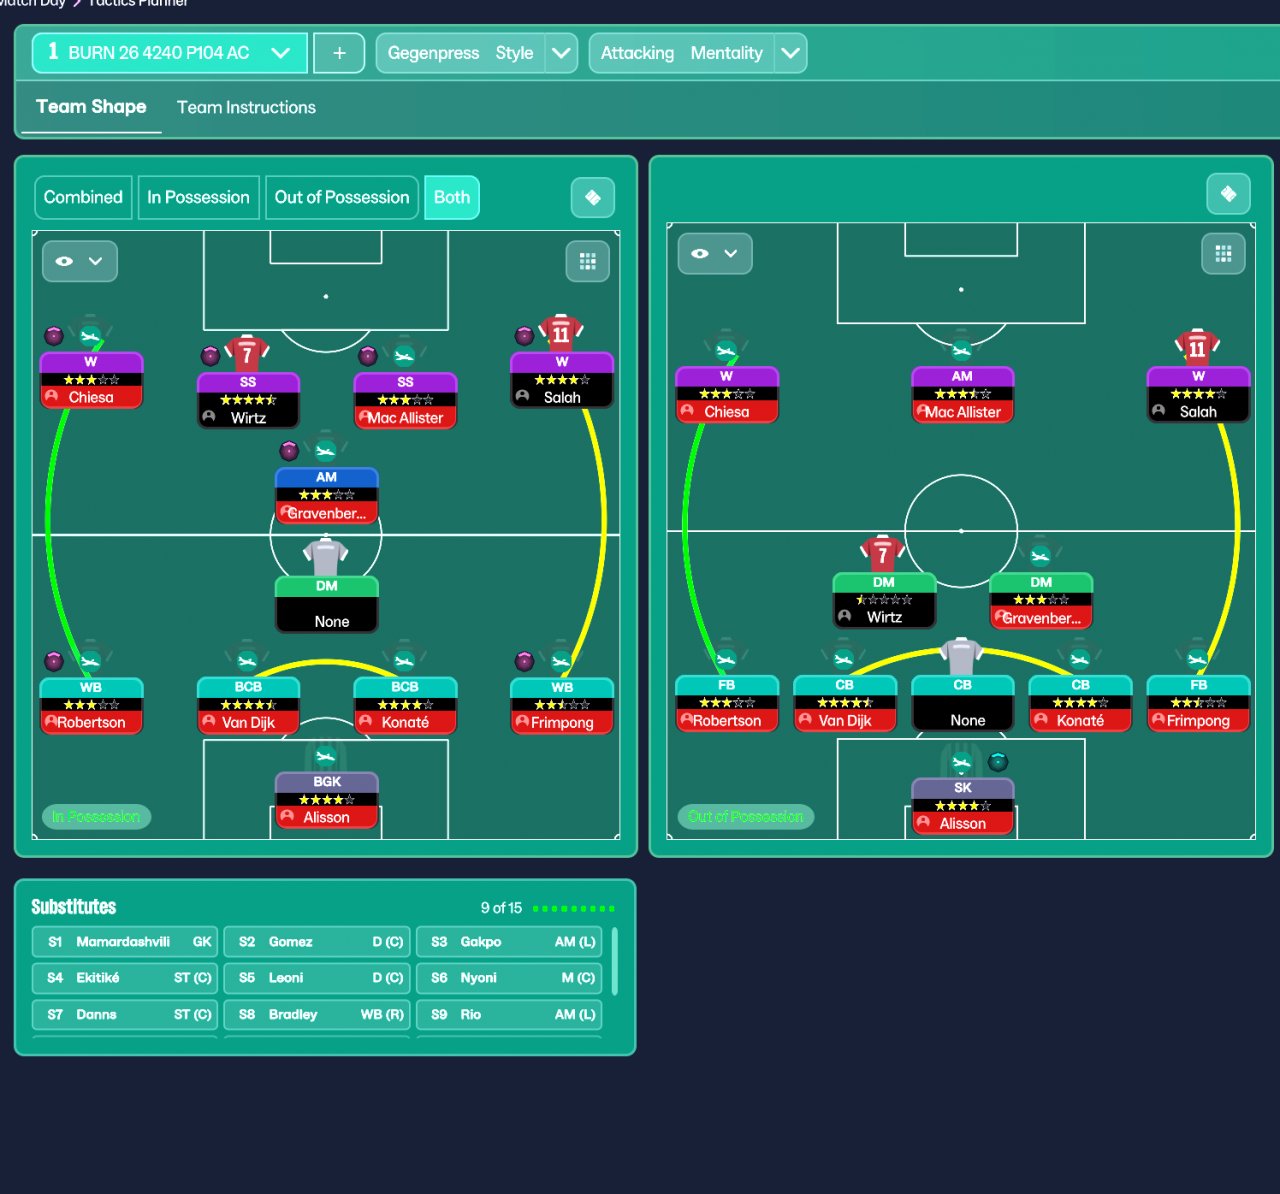Image resolution: width=1280 pixels, height=1194 pixels.
Task: Click the purple hexagon icon beside Frimpong's WB role
Action: 524,660
